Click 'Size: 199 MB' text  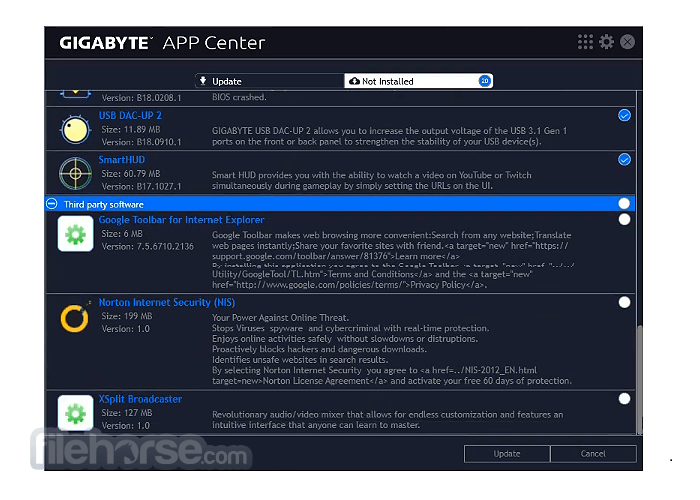(x=127, y=316)
